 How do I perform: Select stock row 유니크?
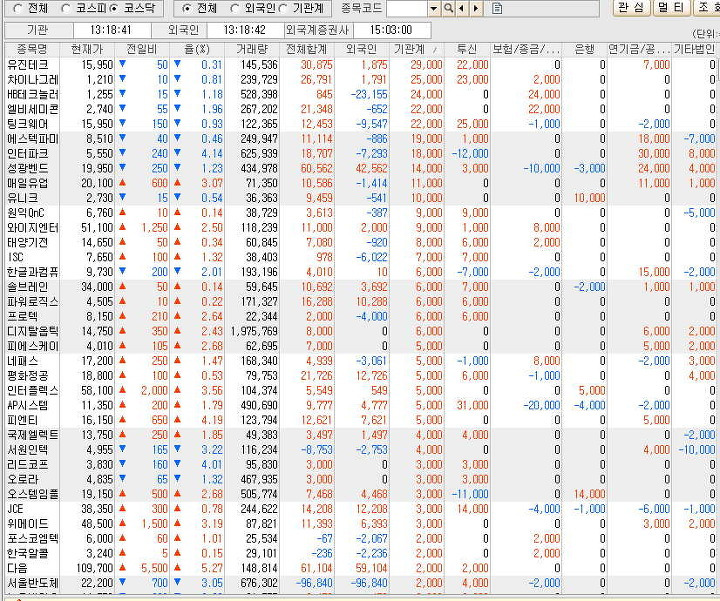360,198
